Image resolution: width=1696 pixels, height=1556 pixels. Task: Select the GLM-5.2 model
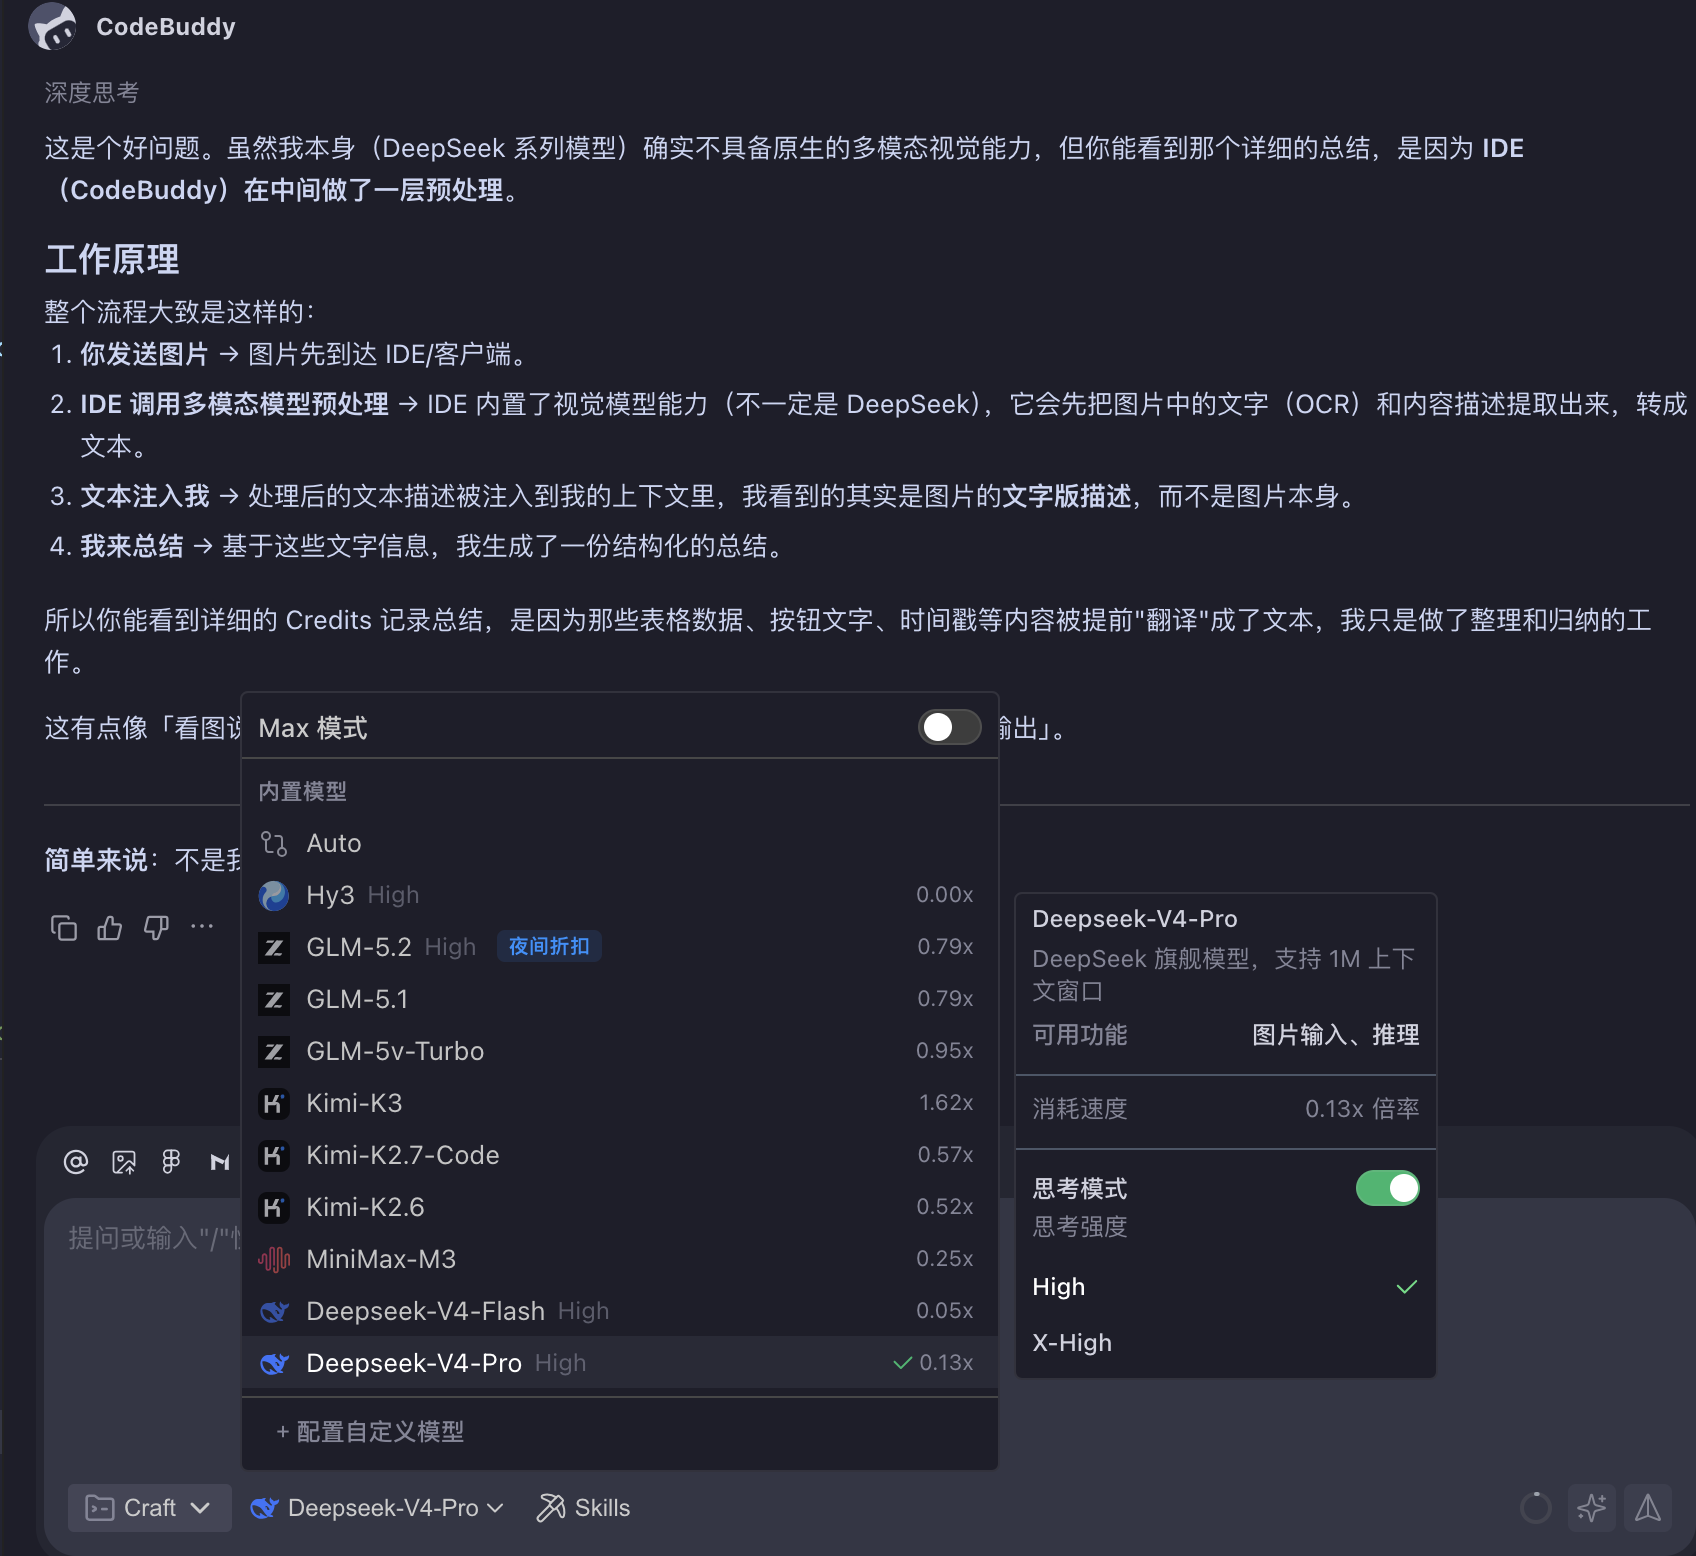pyautogui.click(x=620, y=947)
